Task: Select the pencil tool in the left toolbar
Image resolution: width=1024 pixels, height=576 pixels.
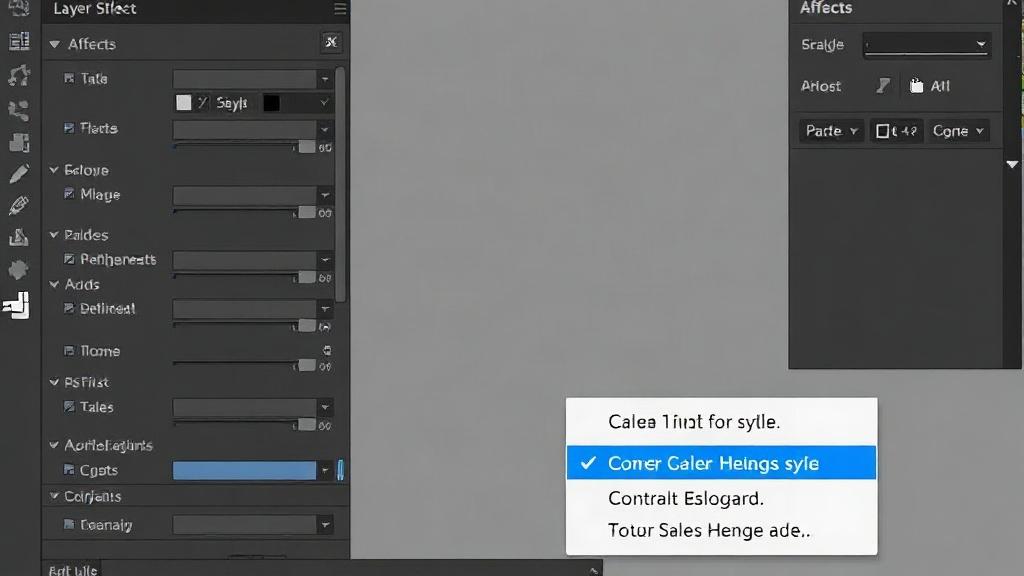Action: click(19, 174)
